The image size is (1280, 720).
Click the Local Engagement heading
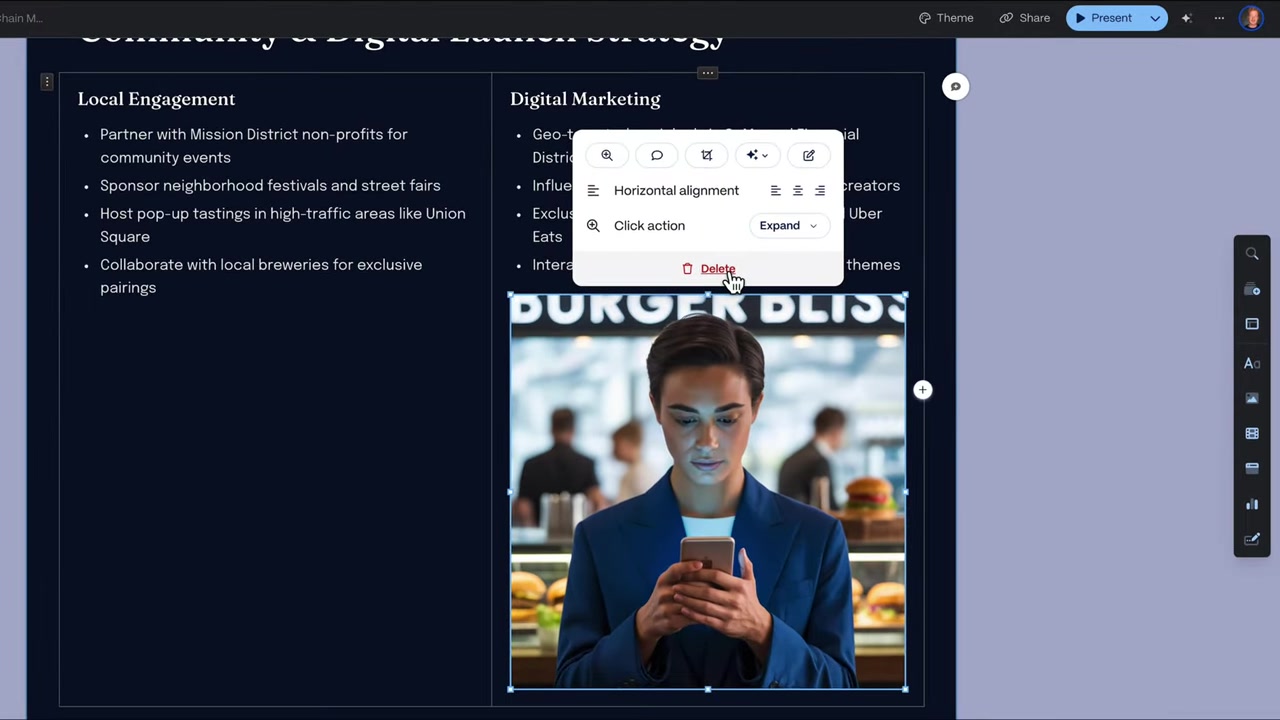(x=157, y=99)
